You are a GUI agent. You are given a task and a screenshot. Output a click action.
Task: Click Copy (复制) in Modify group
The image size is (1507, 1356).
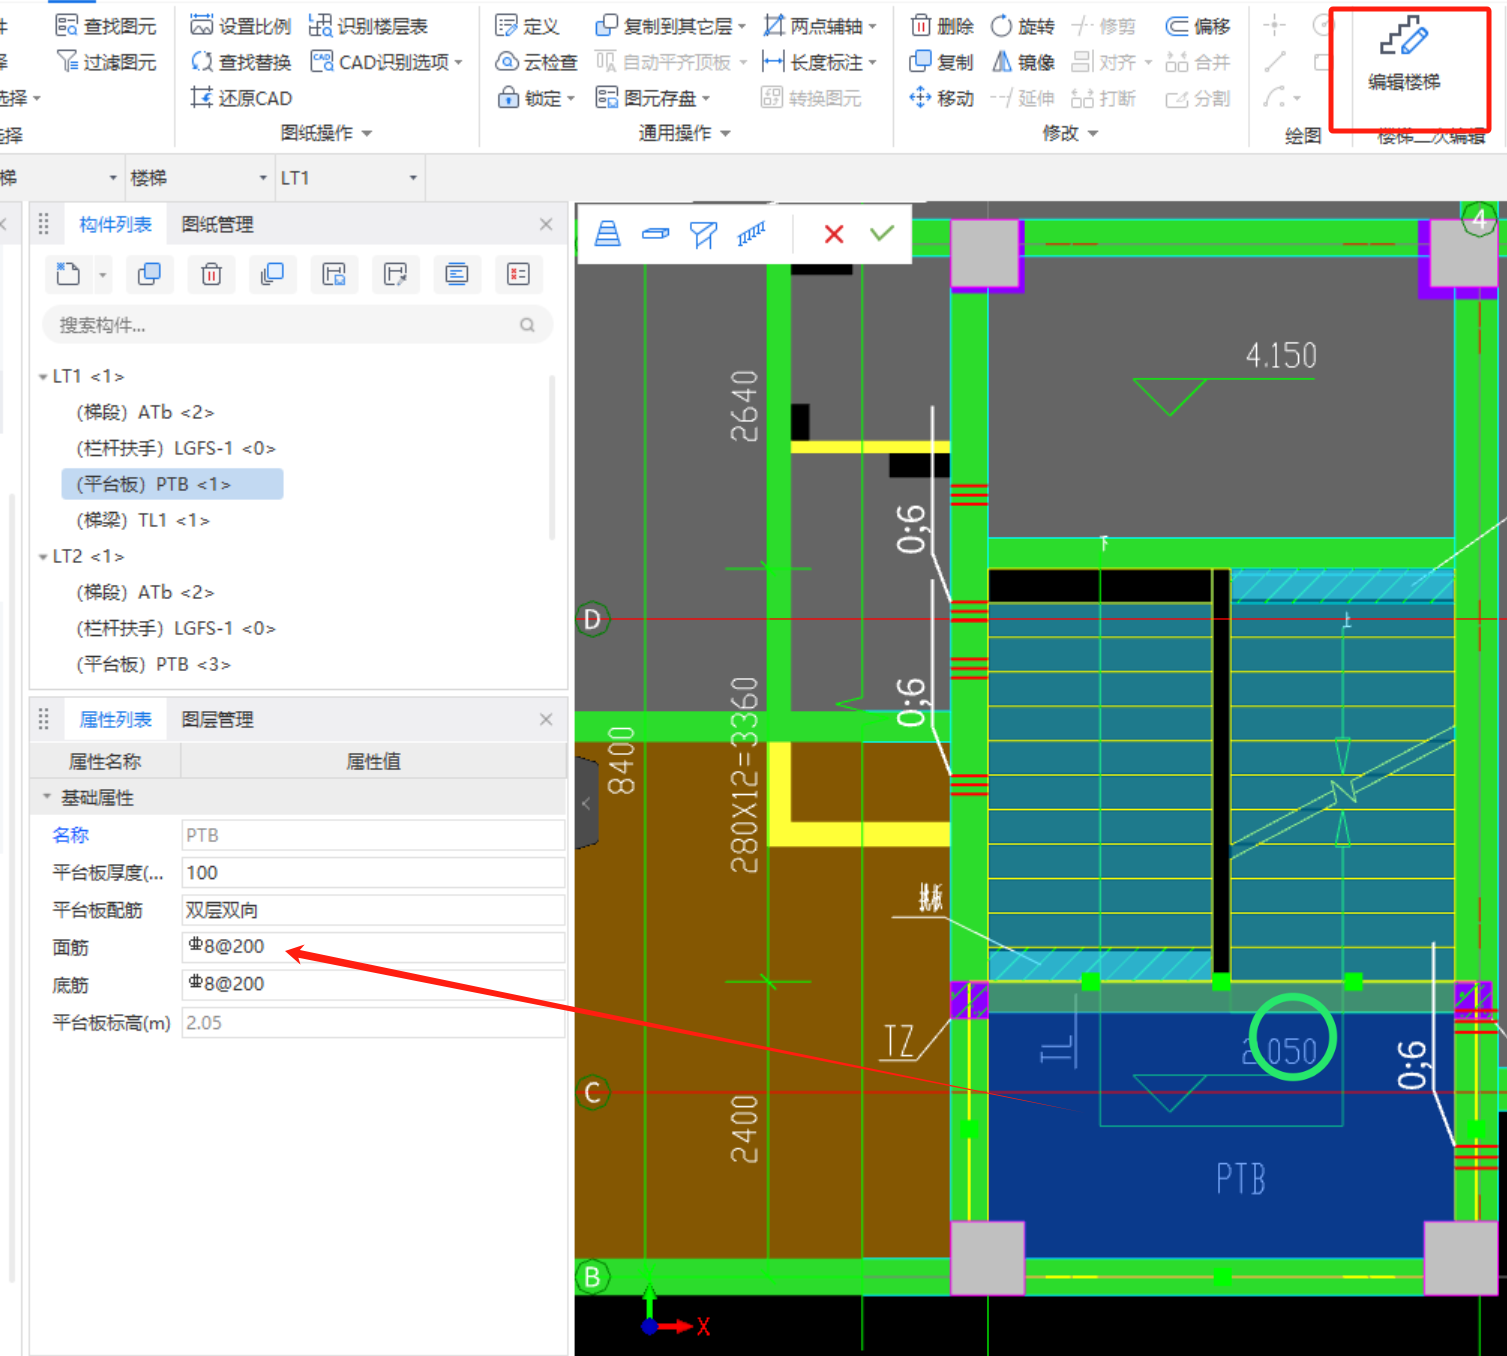click(942, 62)
